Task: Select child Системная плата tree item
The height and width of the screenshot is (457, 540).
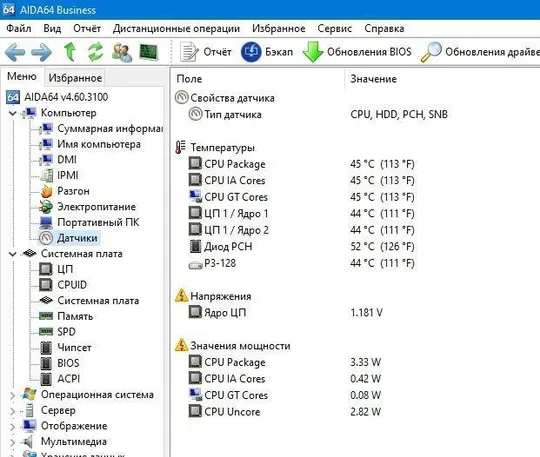Action: [89, 301]
